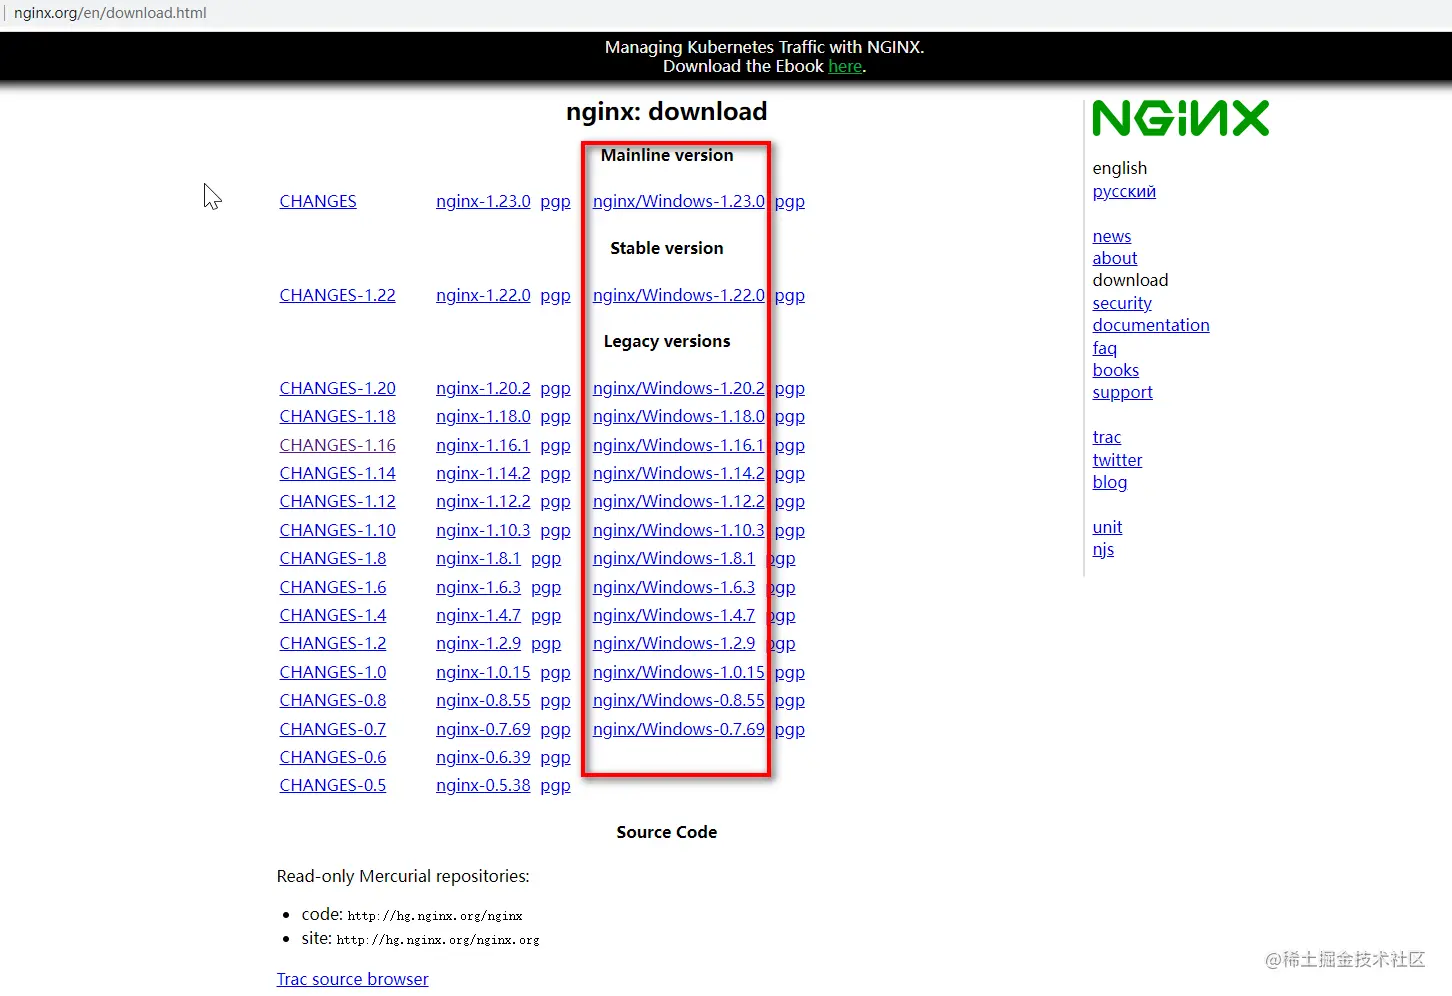Viewport: 1452px width, 996px height.
Task: Open Trac source browser link
Action: pyautogui.click(x=352, y=979)
